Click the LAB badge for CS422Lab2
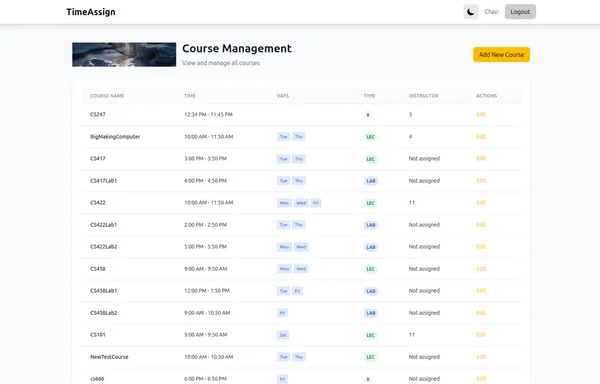 pos(371,247)
